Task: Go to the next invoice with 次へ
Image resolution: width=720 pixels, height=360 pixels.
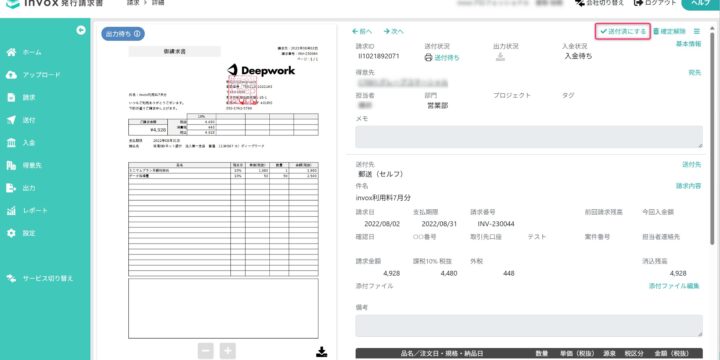Action: pos(394,32)
